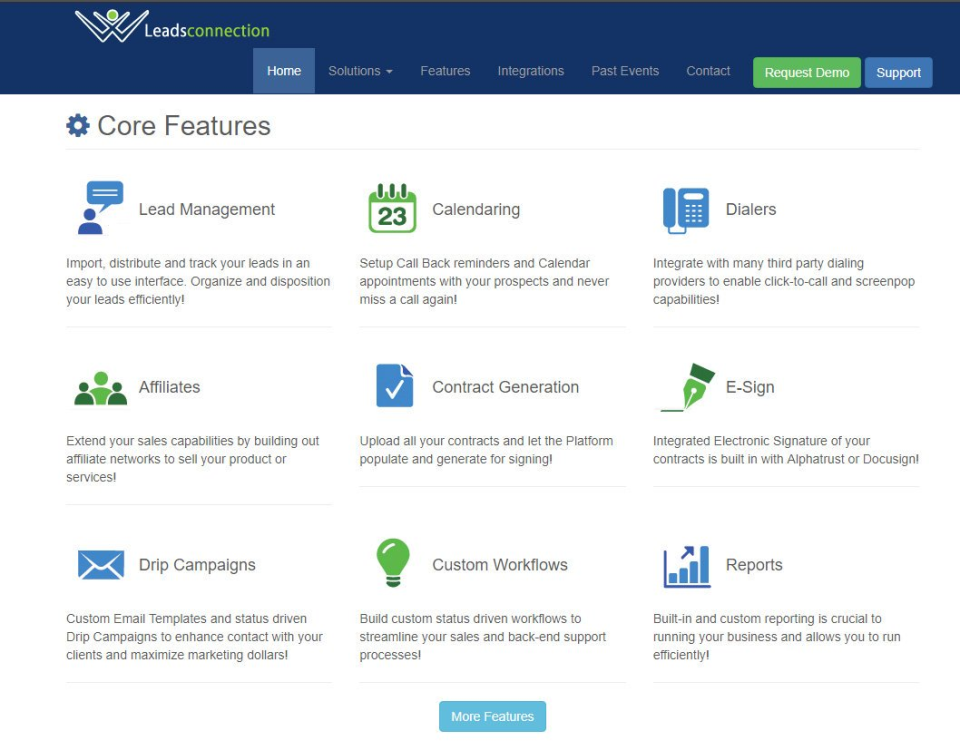
Task: Select the Calendaring calendar icon
Action: click(x=391, y=204)
